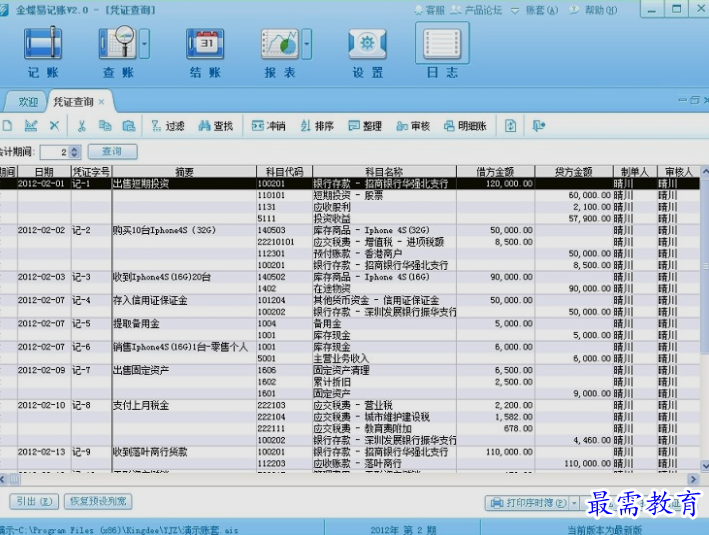Screen dimensions: 709x535
Task: Select the 收到Iphone4S(16G)20台 summary cell
Action: [x=184, y=277]
